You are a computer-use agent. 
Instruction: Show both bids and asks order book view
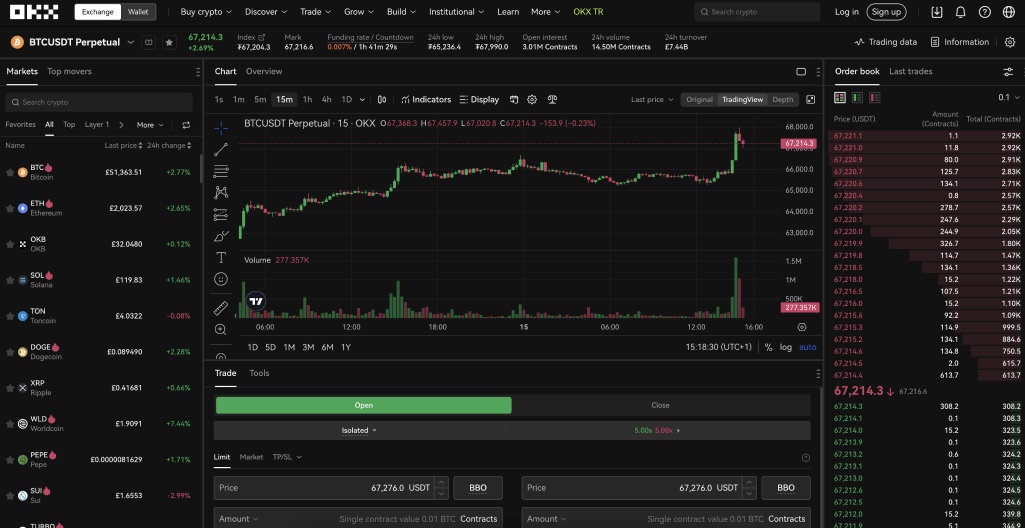point(840,97)
